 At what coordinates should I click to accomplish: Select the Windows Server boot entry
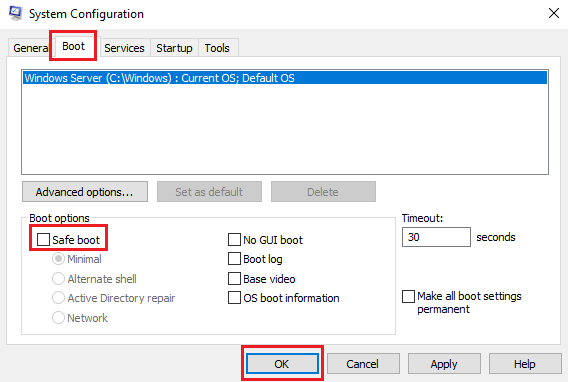point(285,78)
